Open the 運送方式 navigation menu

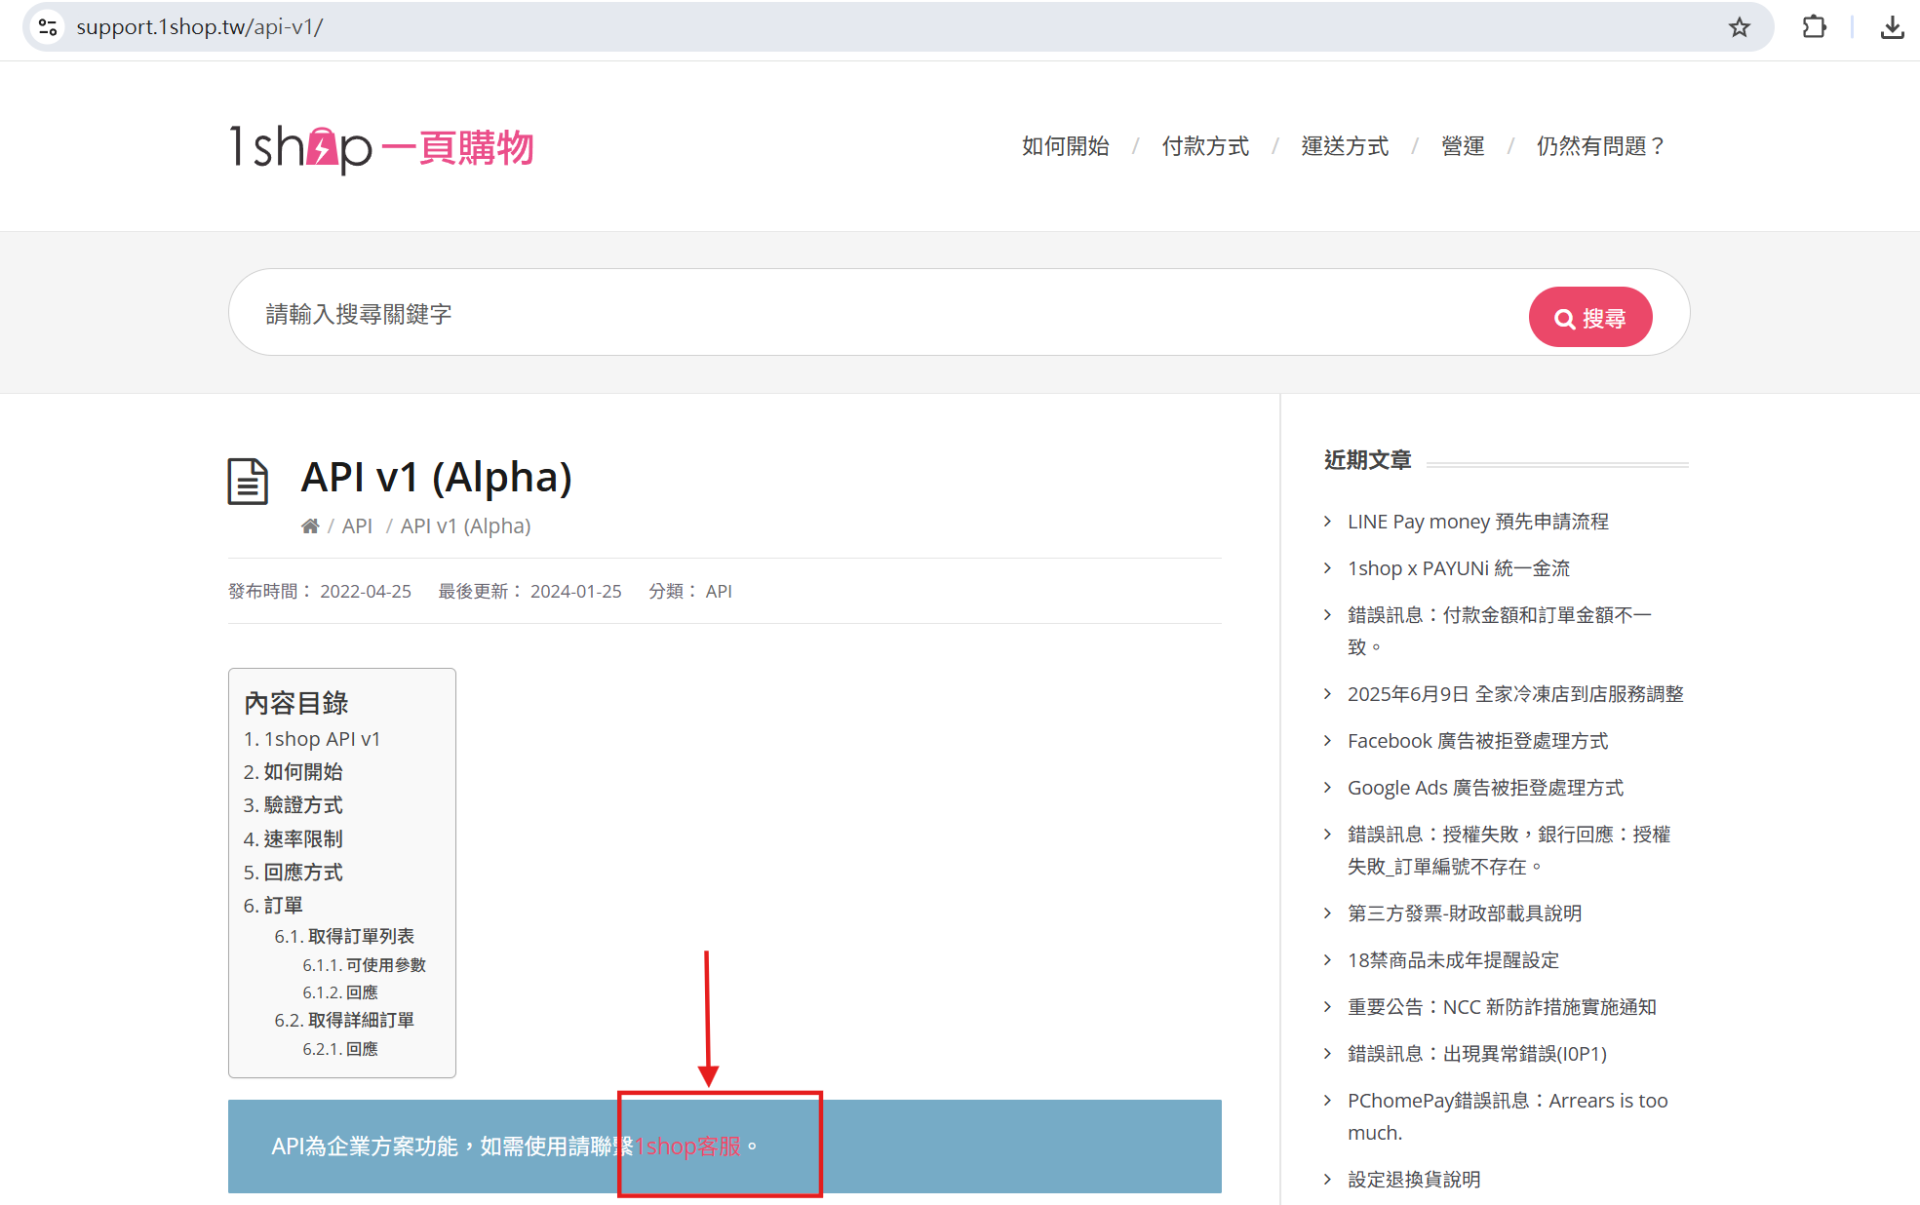pyautogui.click(x=1344, y=146)
